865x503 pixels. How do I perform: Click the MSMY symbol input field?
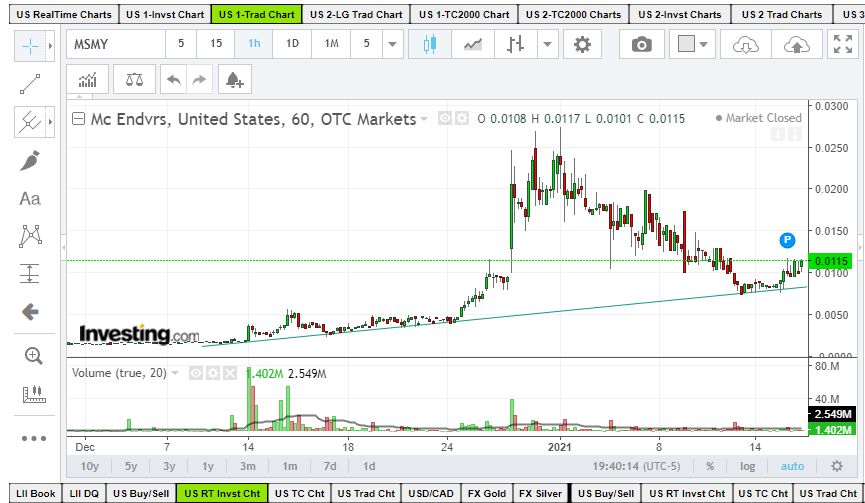(116, 44)
